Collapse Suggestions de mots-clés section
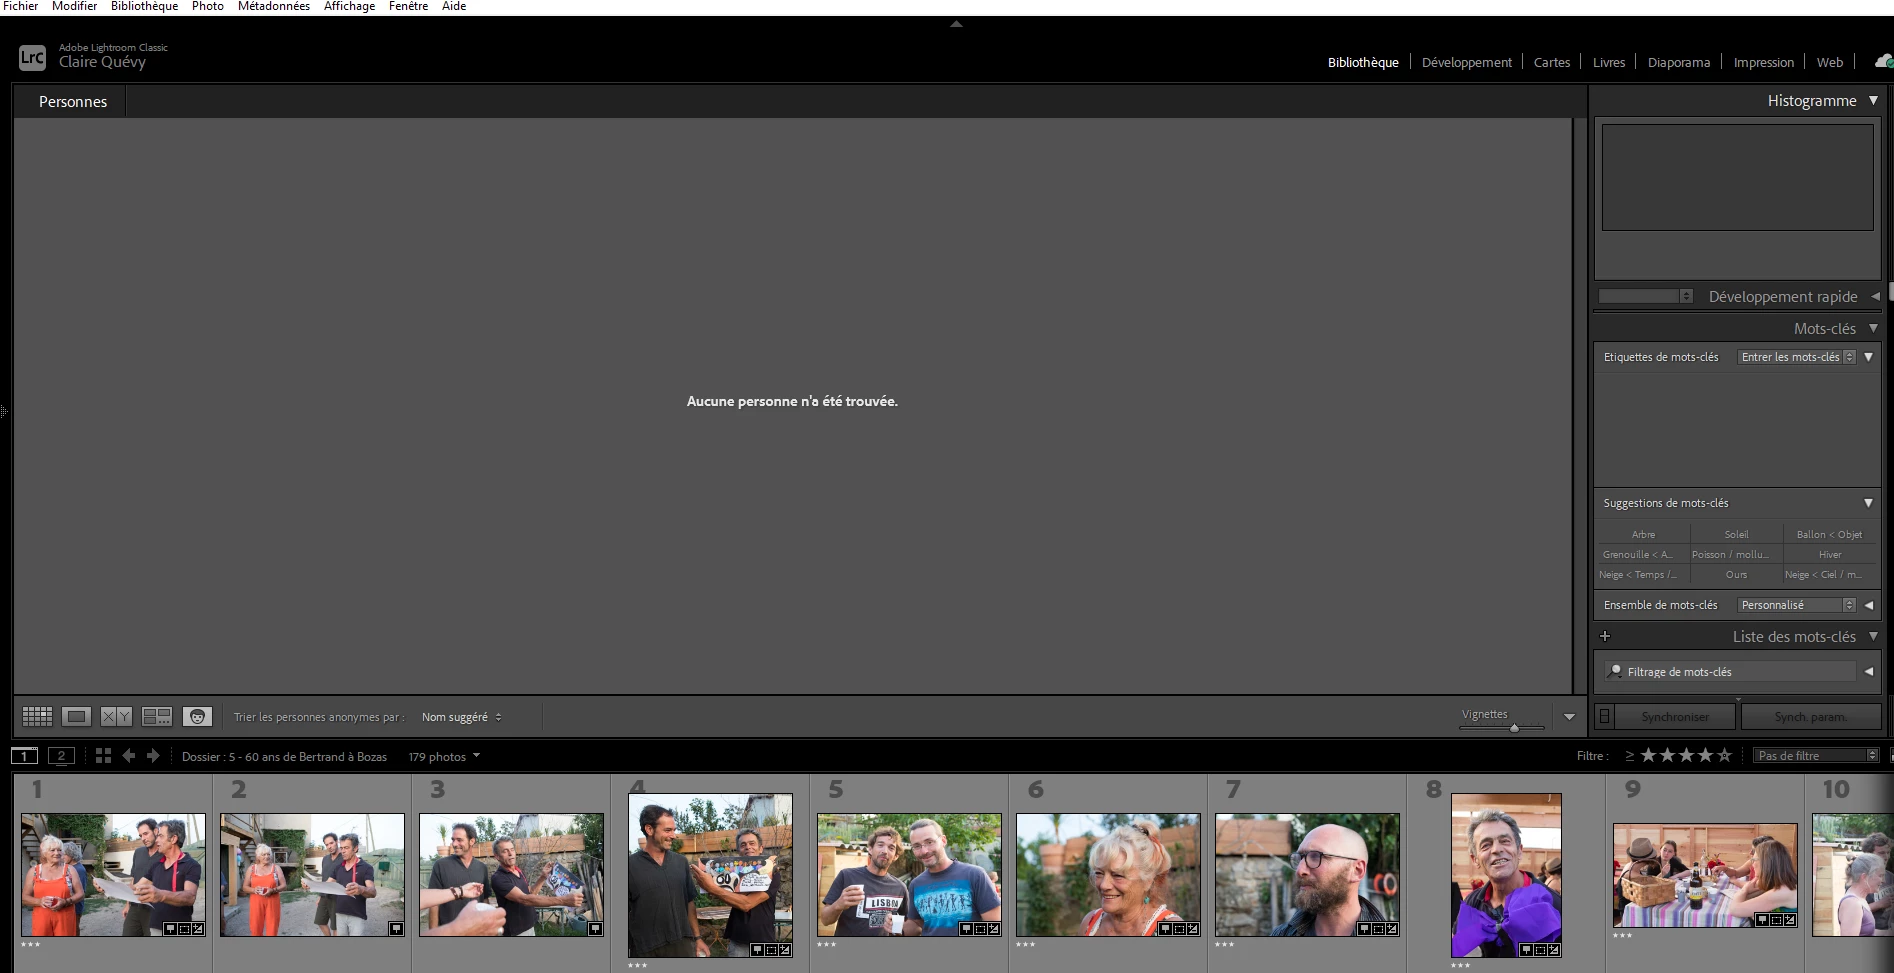 pyautogui.click(x=1868, y=503)
